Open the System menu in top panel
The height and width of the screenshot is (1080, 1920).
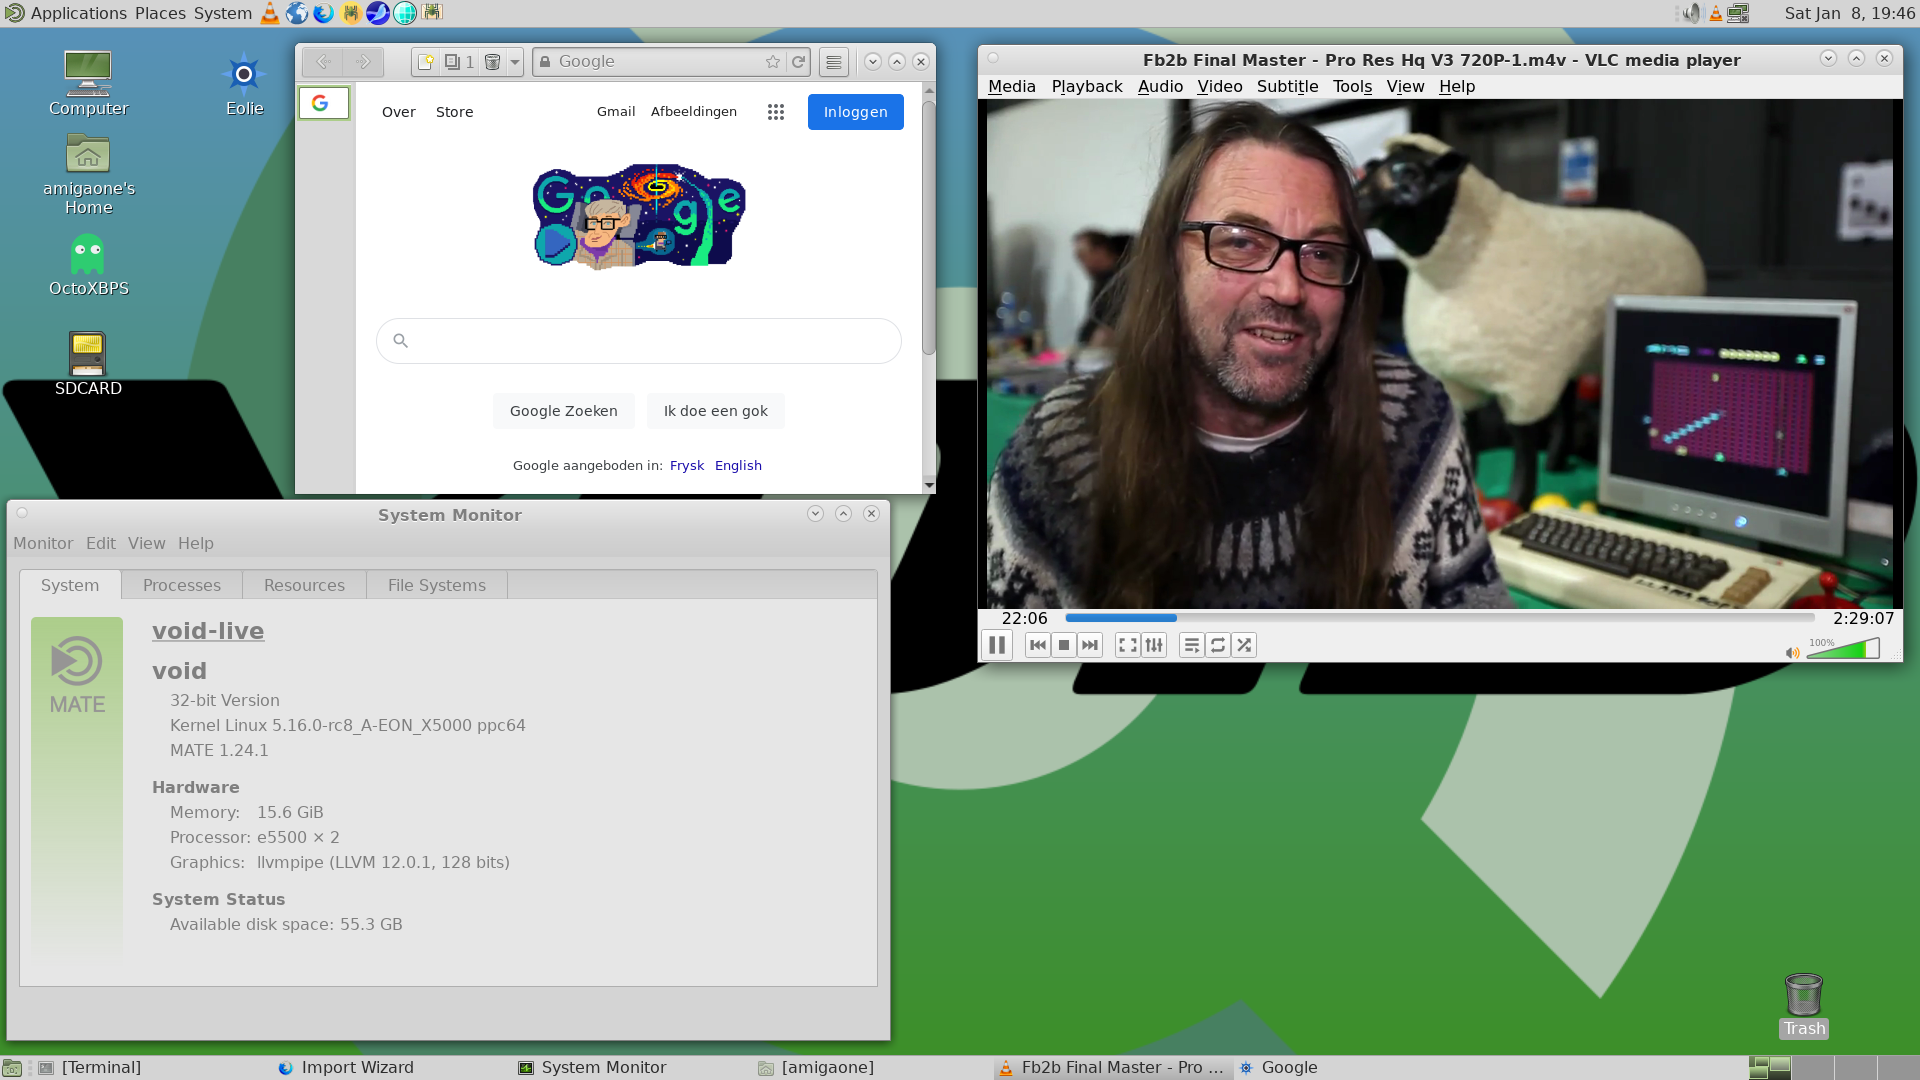click(x=223, y=13)
